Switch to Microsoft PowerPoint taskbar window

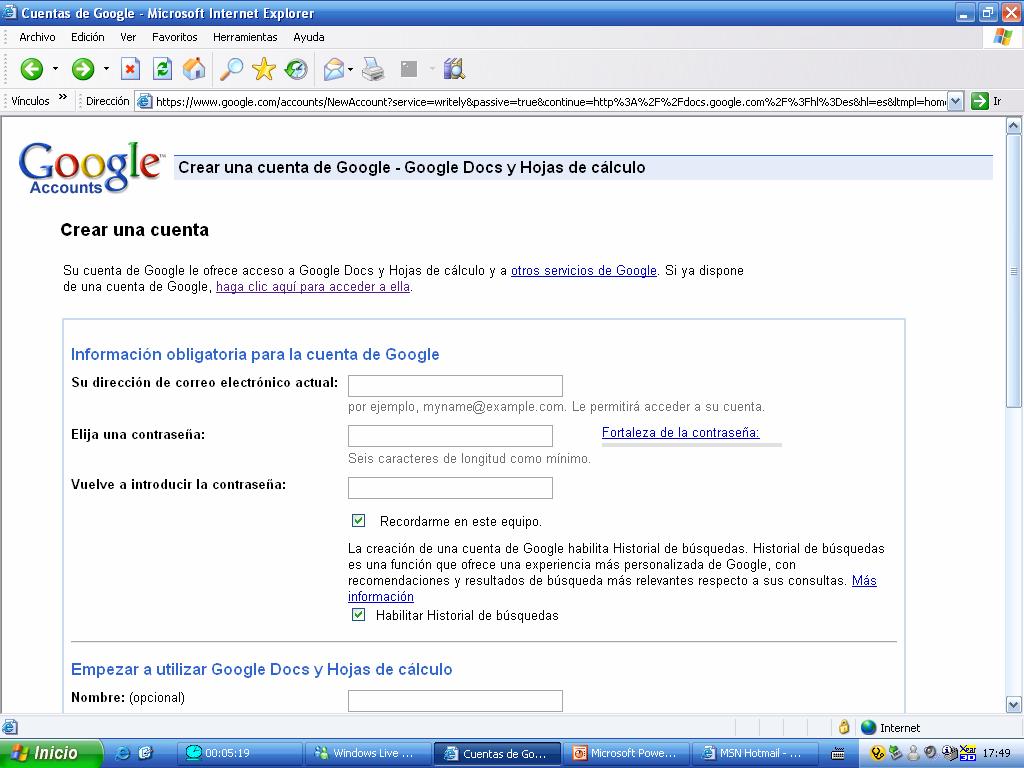coord(626,753)
